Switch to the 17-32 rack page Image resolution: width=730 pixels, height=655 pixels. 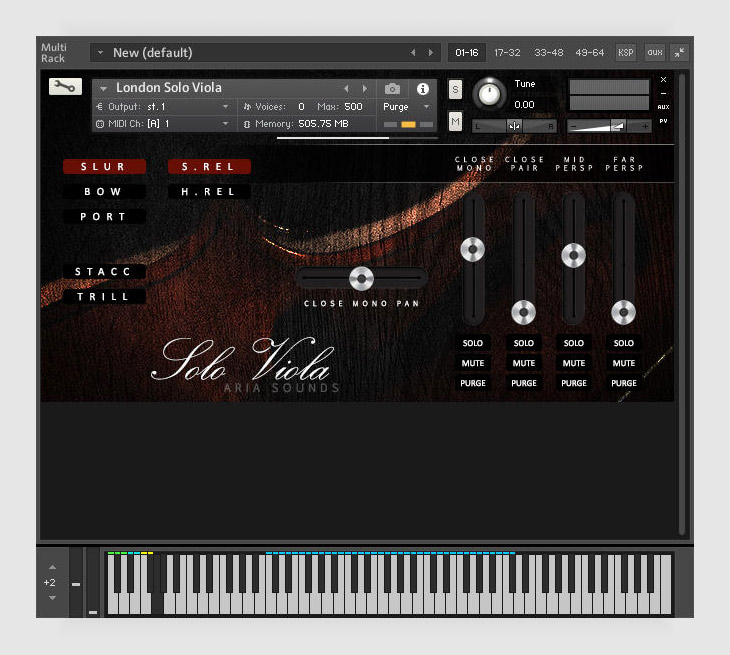click(x=507, y=53)
